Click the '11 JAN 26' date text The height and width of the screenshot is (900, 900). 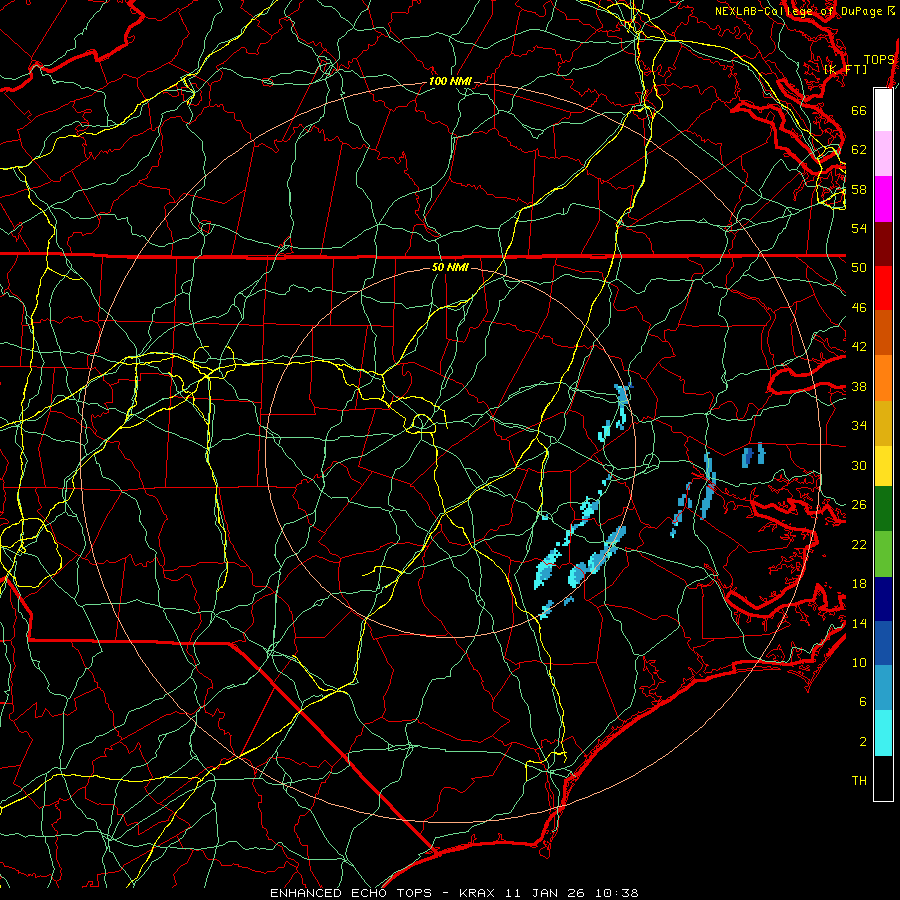click(546, 893)
